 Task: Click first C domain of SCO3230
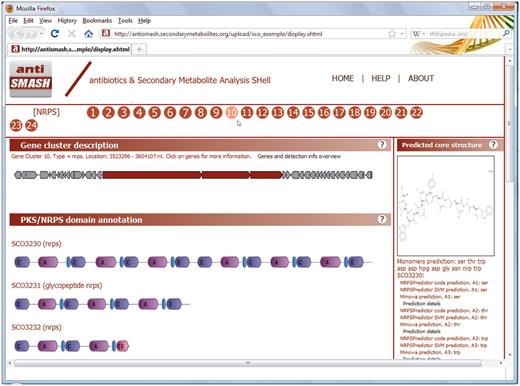click(22, 262)
